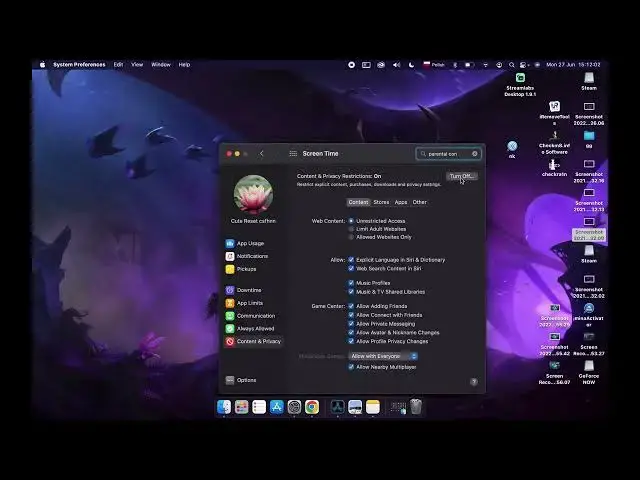This screenshot has height=480, width=640.
Task: Open the Help menu
Action: coord(184,64)
